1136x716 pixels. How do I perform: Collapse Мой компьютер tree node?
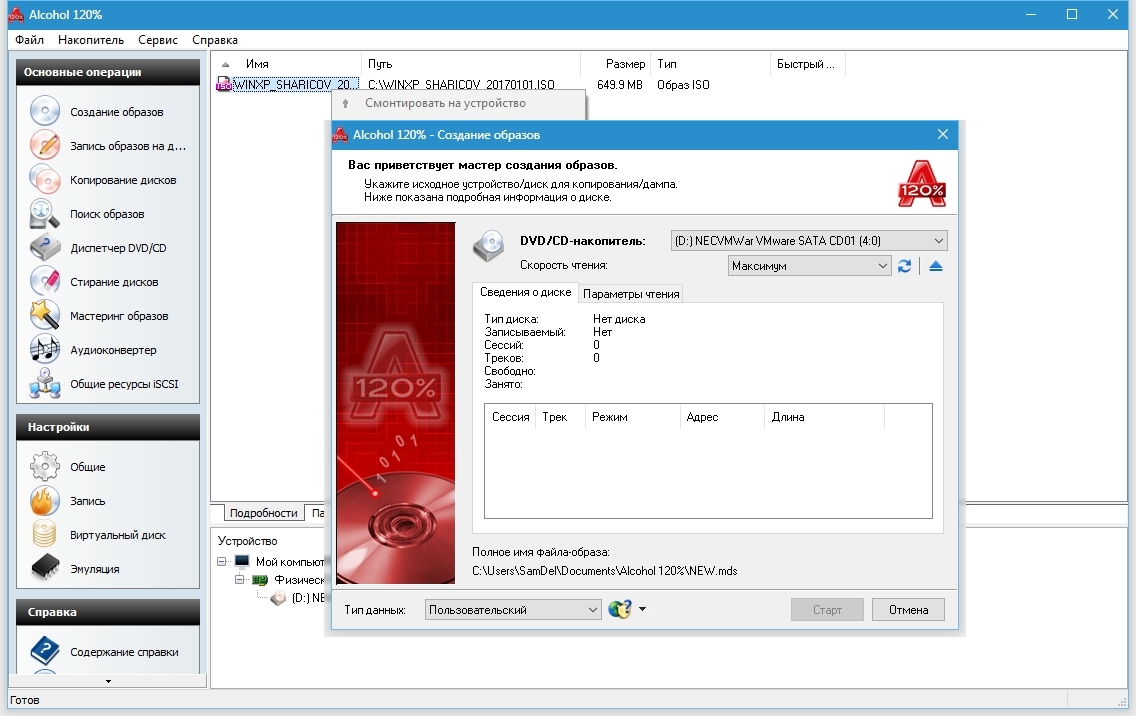click(x=222, y=562)
